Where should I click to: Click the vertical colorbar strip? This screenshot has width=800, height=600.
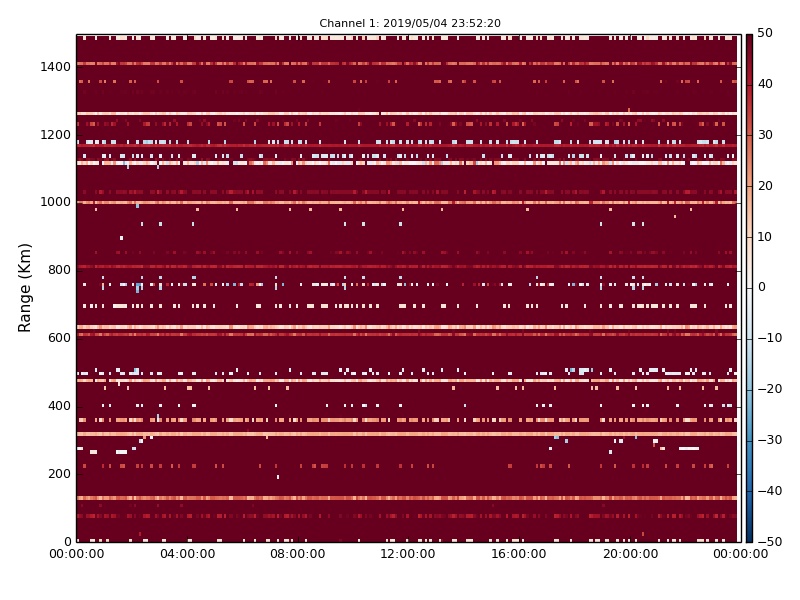point(749,288)
